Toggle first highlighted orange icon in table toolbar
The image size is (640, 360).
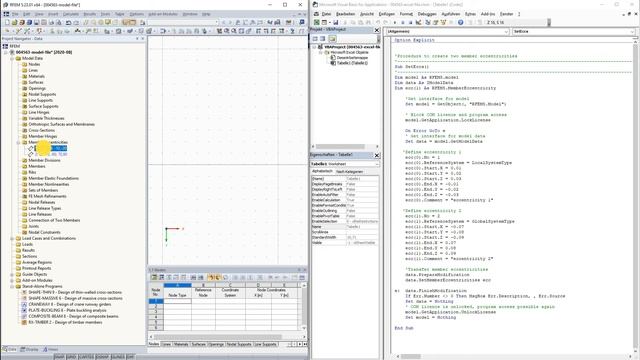pyautogui.click(x=211, y=278)
